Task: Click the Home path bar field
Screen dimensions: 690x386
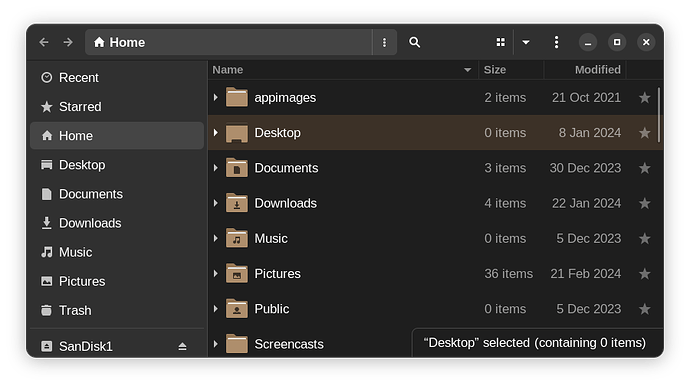Action: pyautogui.click(x=229, y=42)
